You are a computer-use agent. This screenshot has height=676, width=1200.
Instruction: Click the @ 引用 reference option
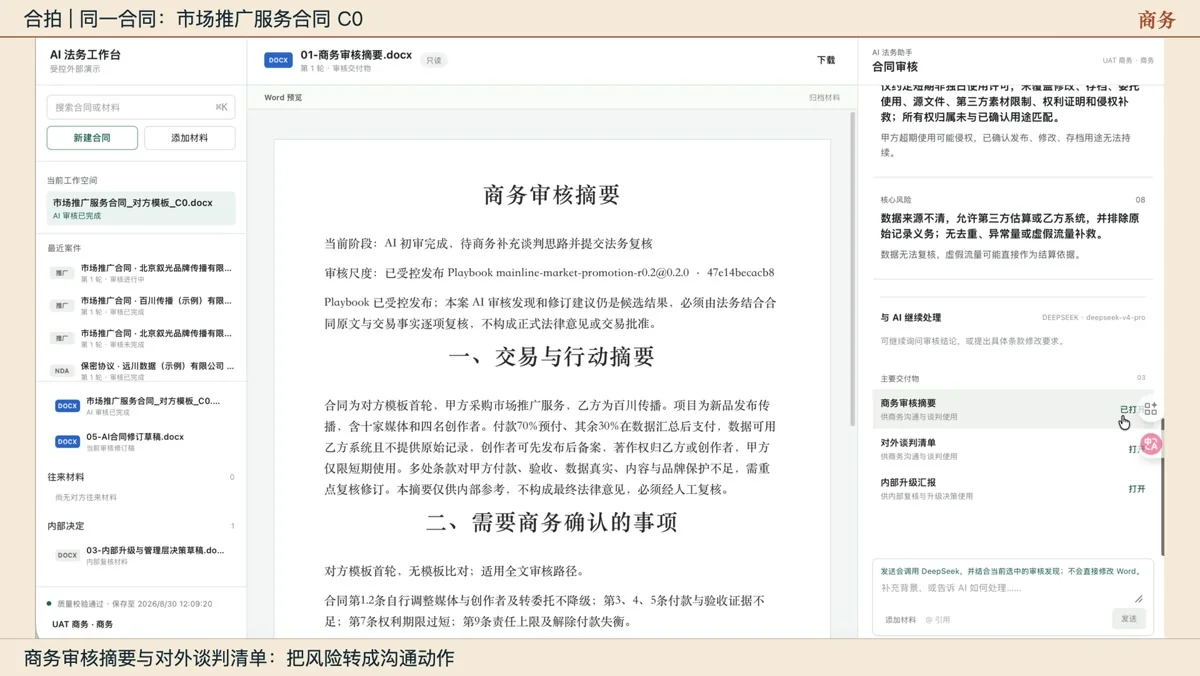(938, 620)
